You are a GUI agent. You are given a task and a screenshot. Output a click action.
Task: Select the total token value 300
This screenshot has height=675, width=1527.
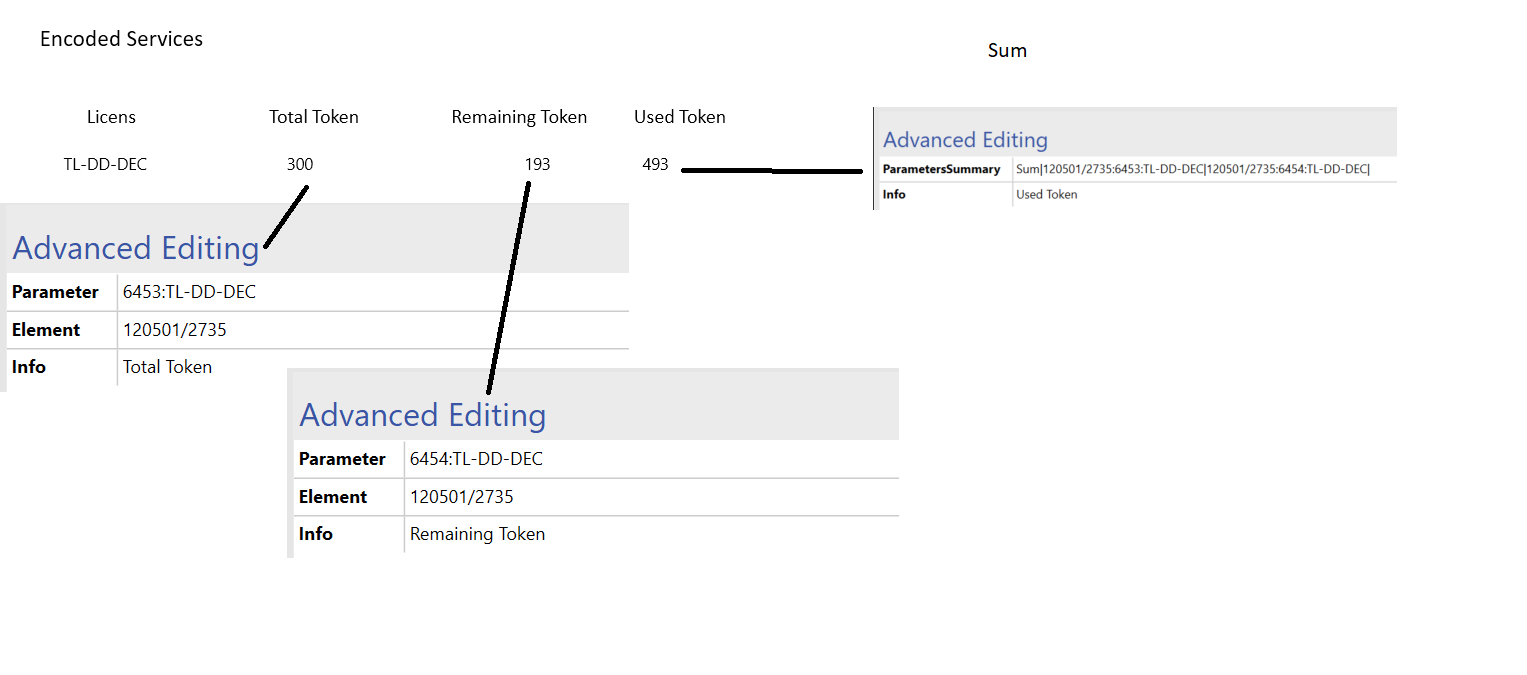tap(300, 164)
